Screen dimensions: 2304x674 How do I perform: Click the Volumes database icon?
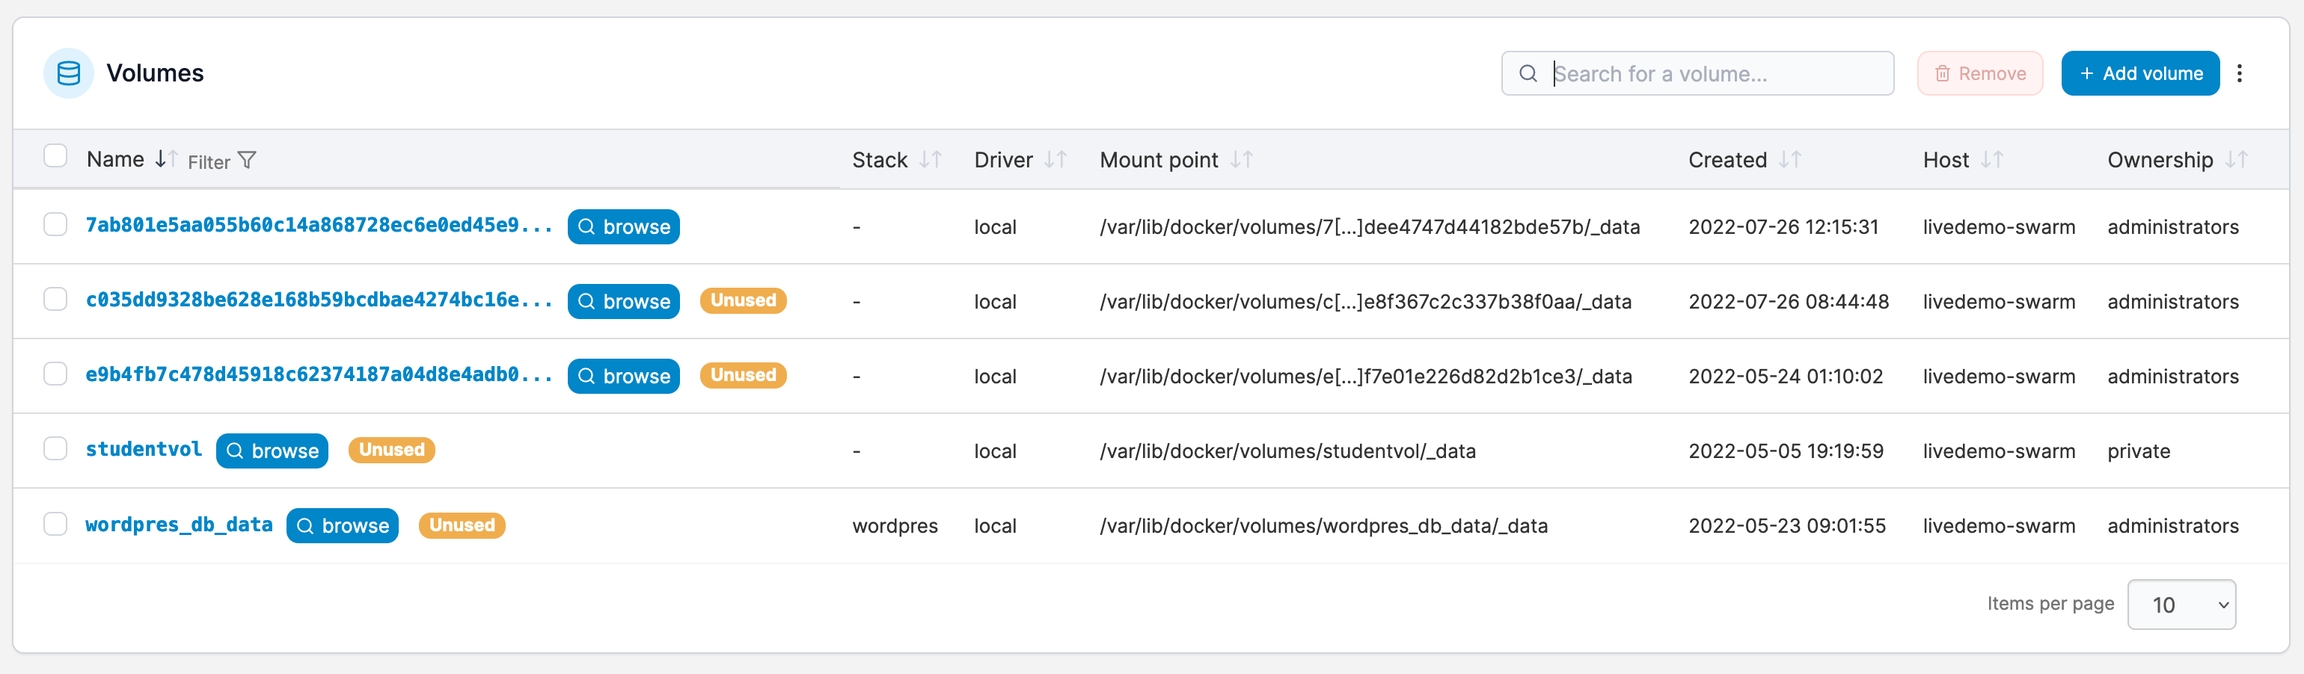68,73
